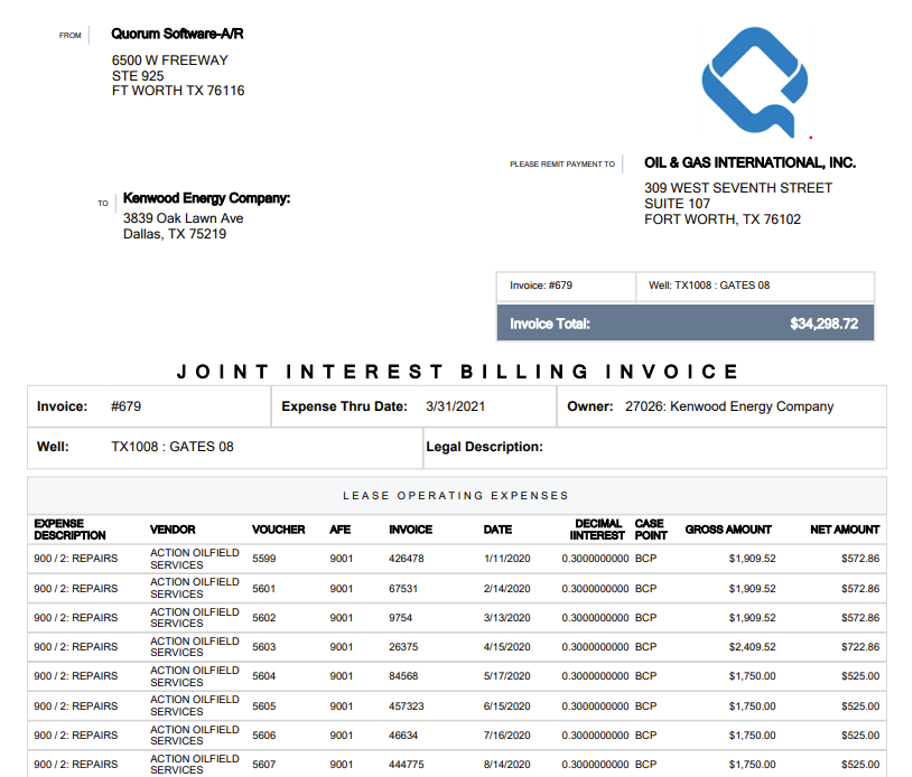Select invoice number 26375
Viewport: 912px width, 777px height.
(x=404, y=647)
